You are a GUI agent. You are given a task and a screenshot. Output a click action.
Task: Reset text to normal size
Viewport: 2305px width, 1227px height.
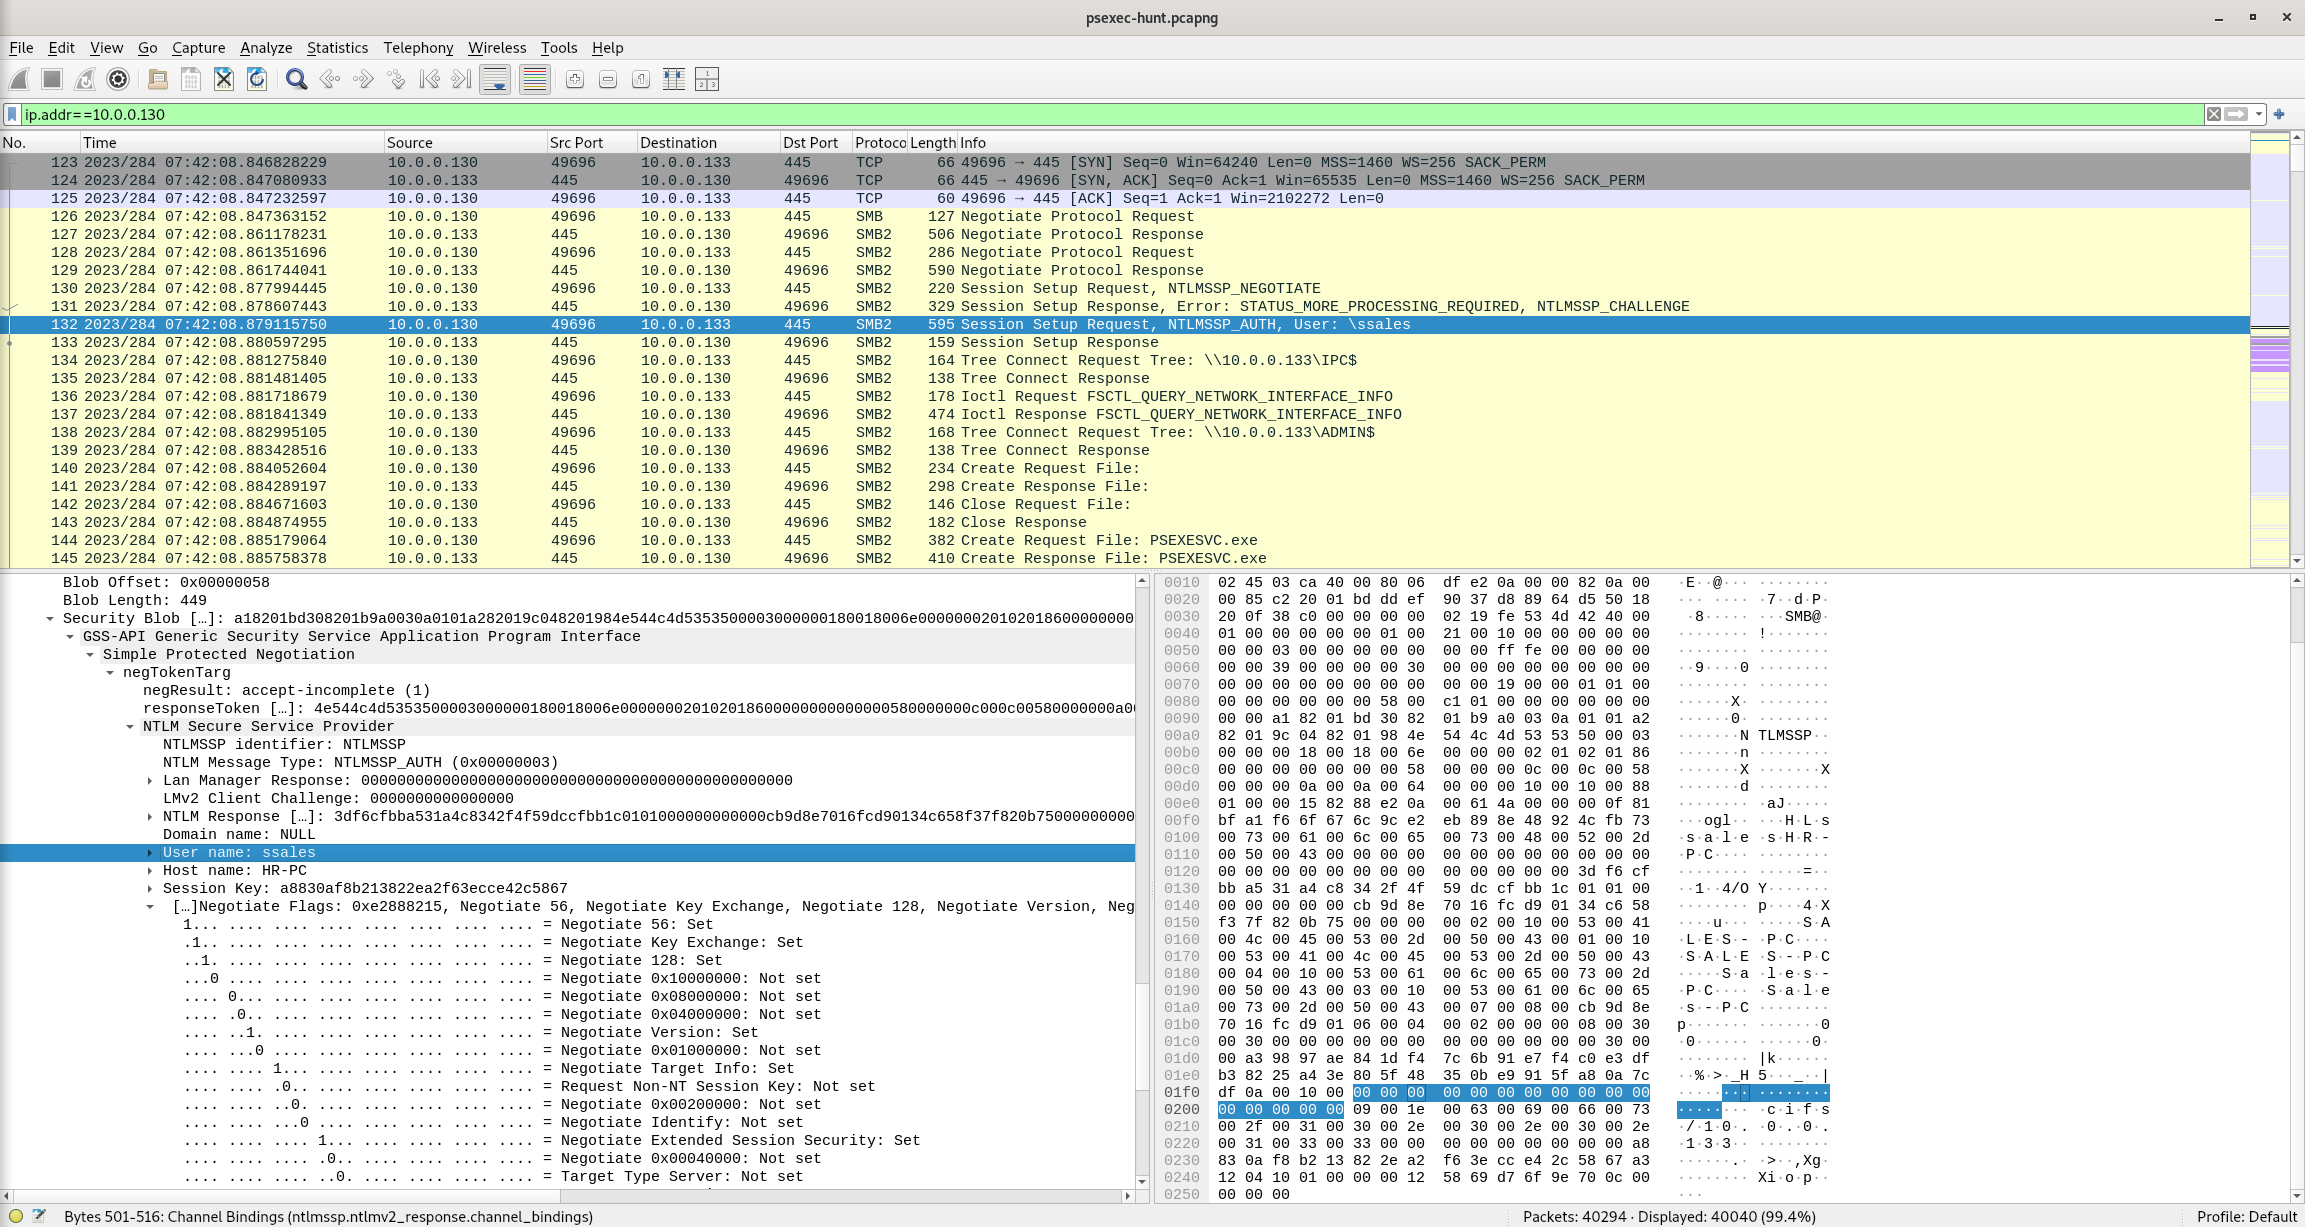641,79
